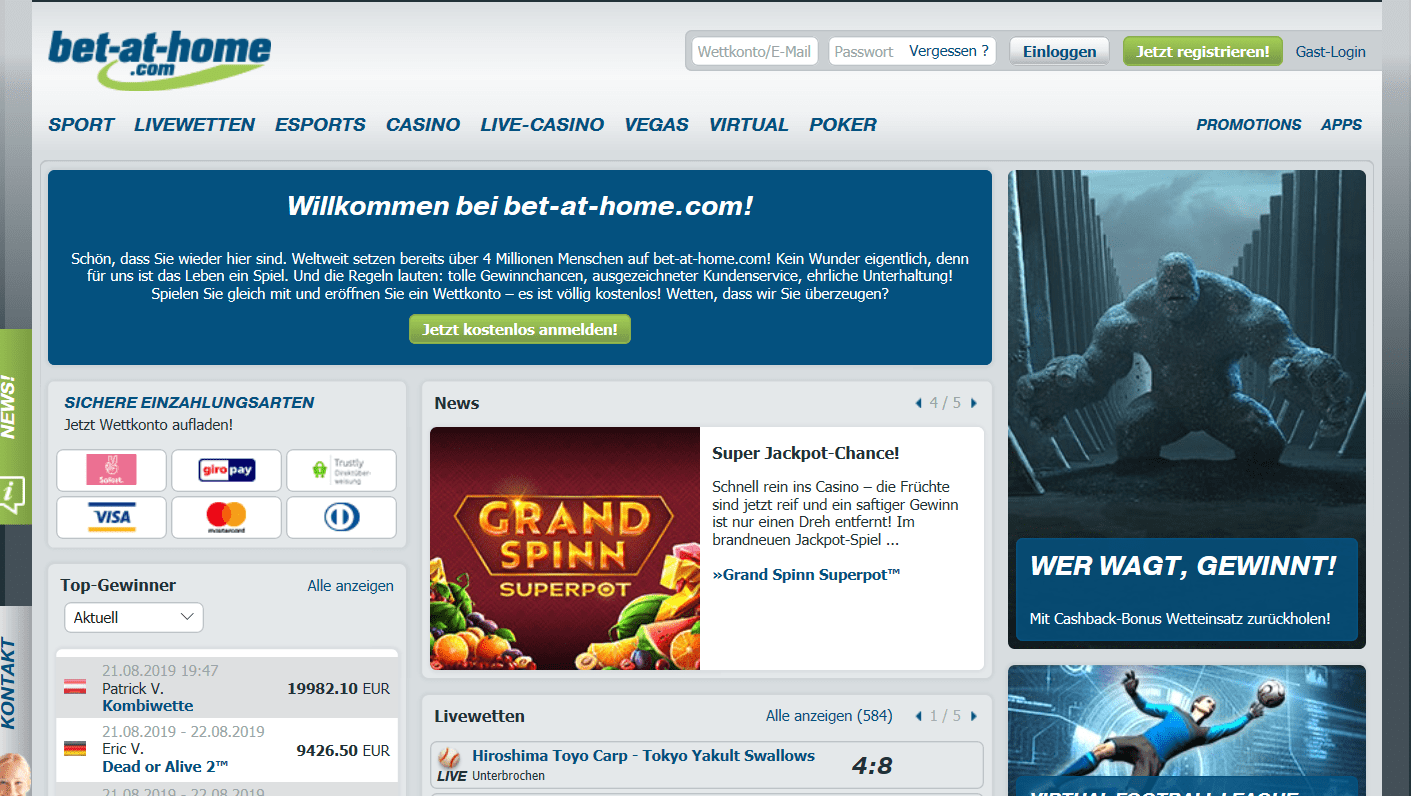Viewport: 1411px width, 796px height.
Task: Select the Mastercard payment icon
Action: (x=226, y=517)
